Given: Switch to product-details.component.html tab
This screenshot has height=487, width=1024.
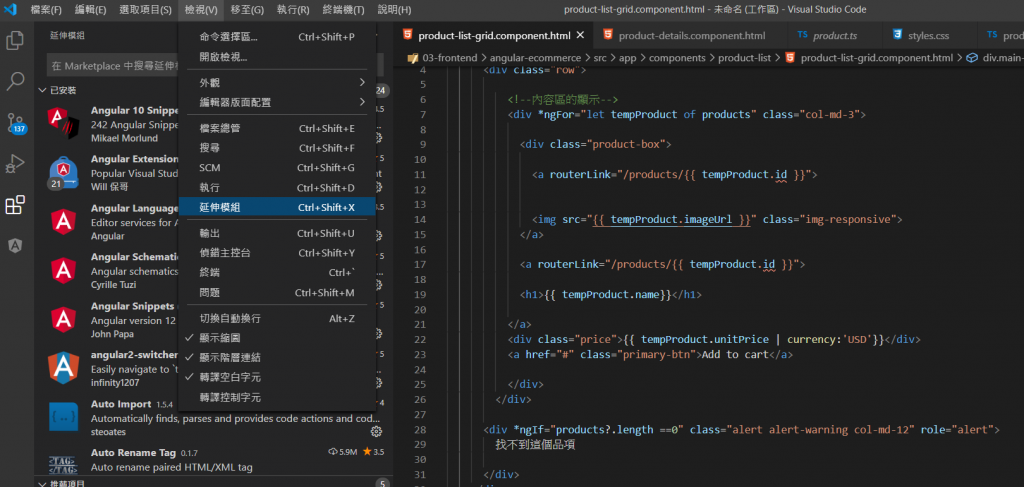Looking at the screenshot, I should coord(690,36).
